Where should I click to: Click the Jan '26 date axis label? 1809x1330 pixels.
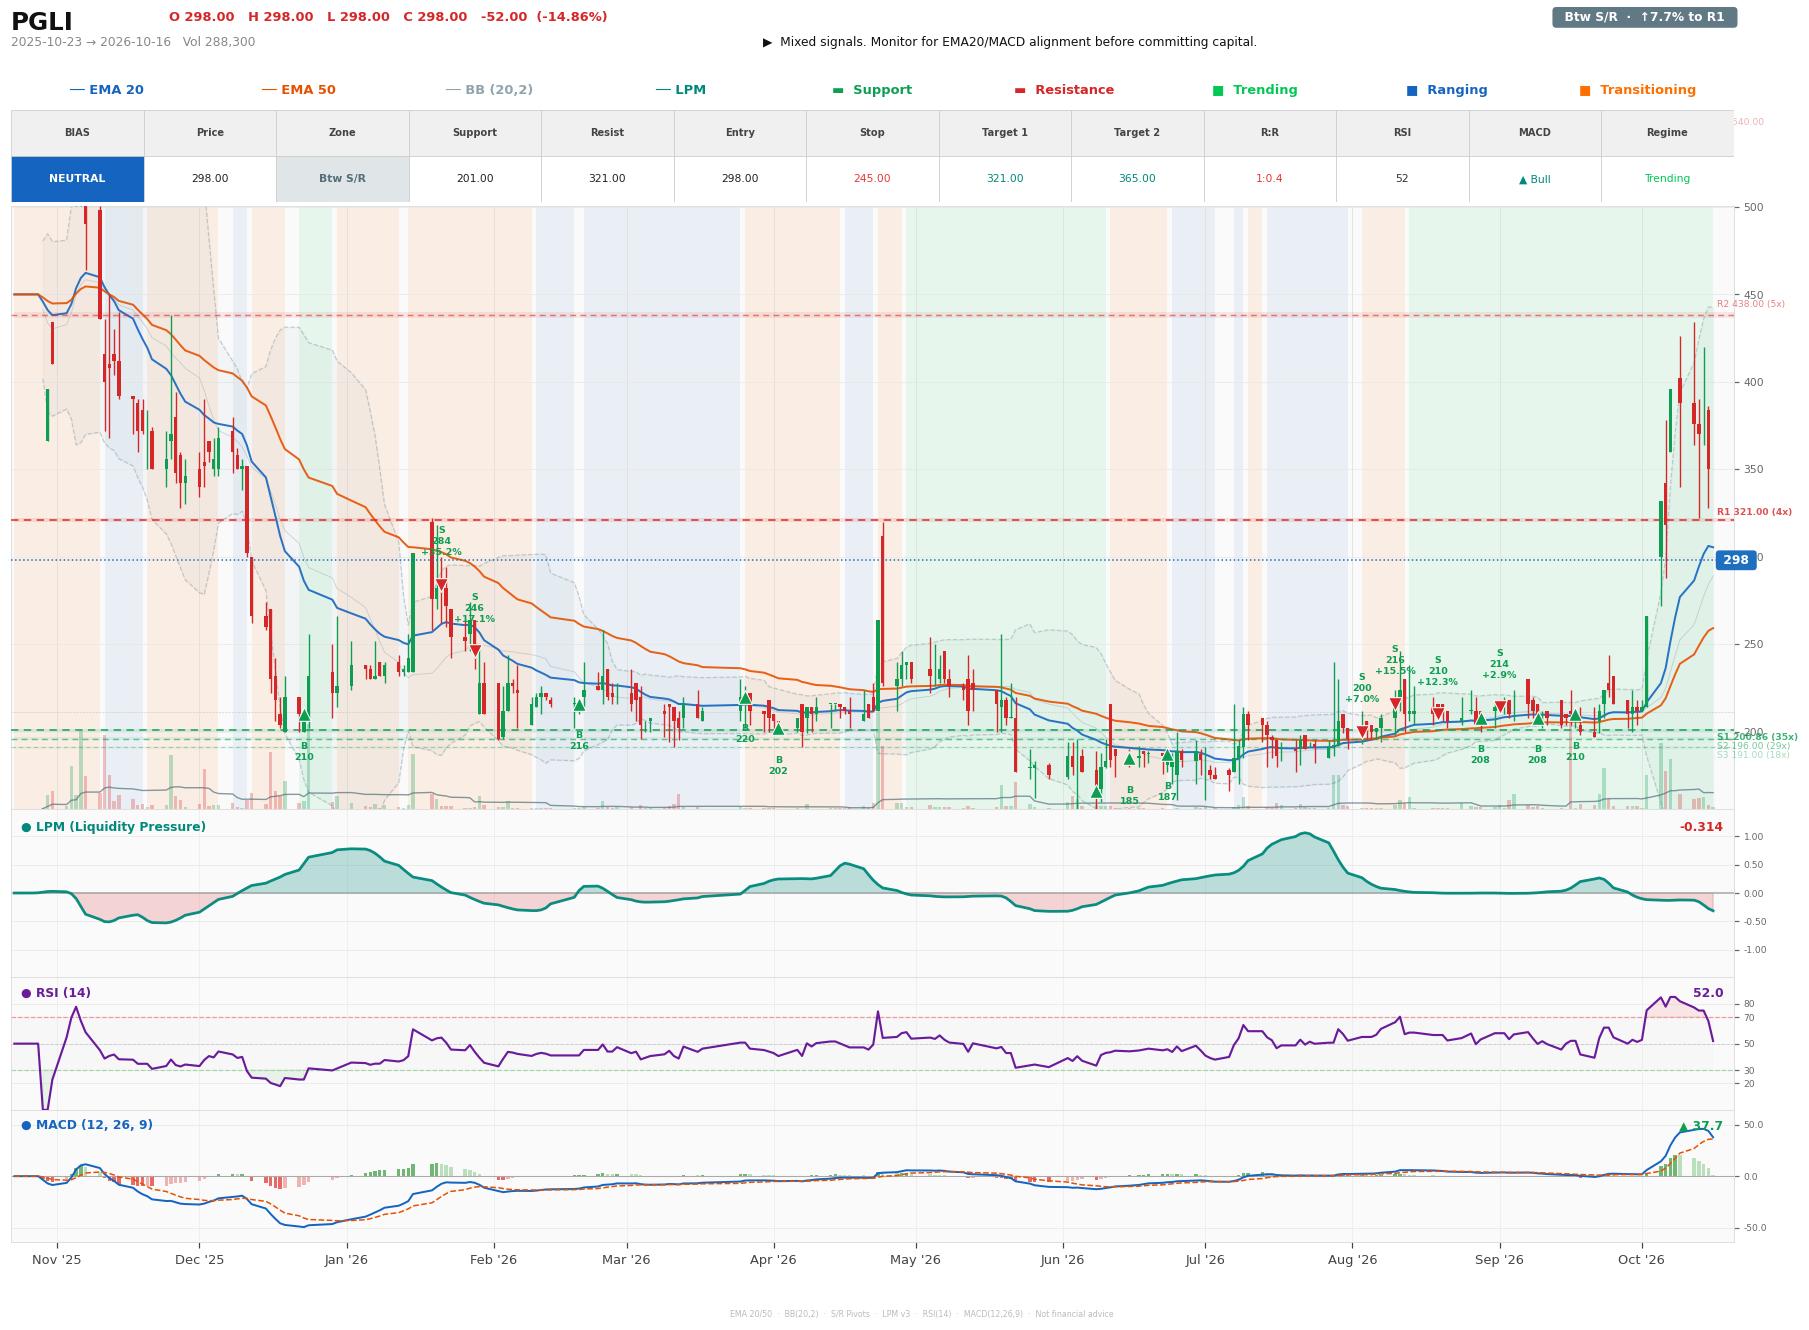pos(346,1260)
